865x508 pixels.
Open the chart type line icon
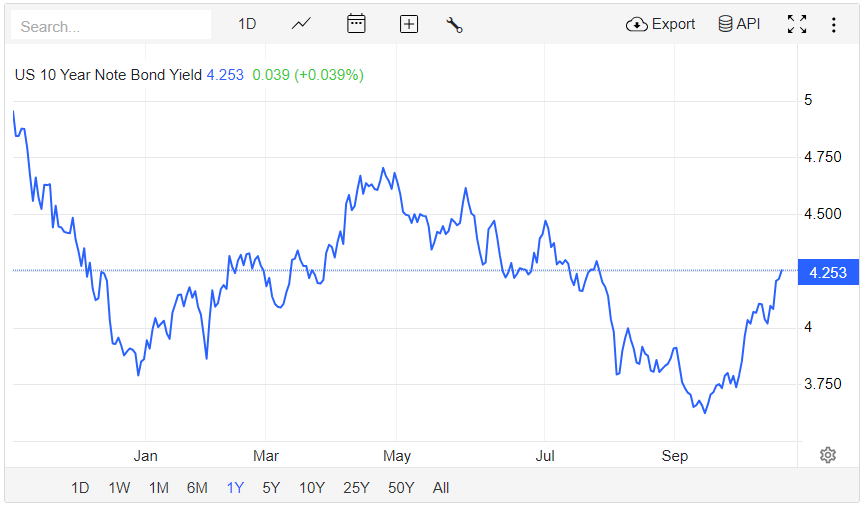(x=301, y=24)
